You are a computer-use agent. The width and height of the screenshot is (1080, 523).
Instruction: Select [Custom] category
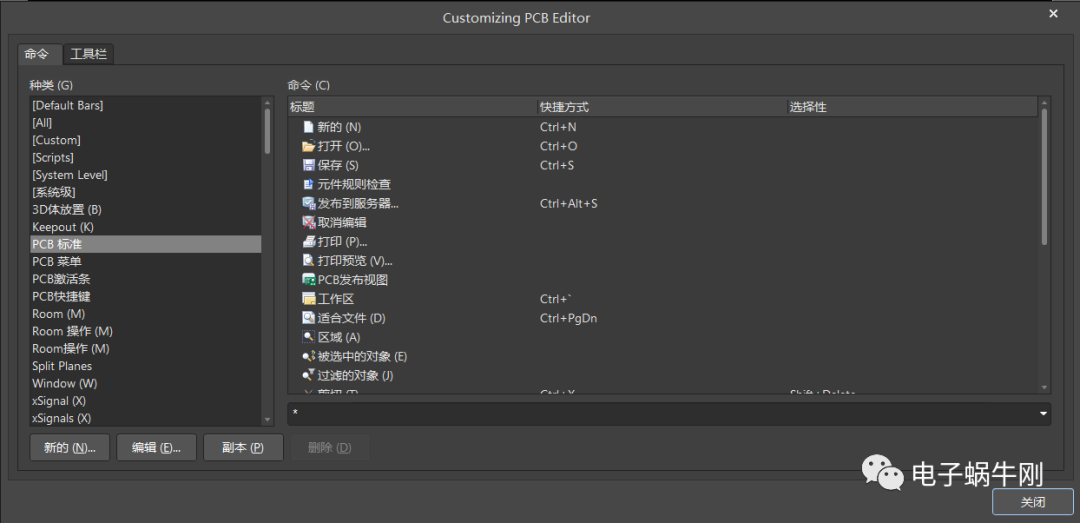tap(145, 140)
